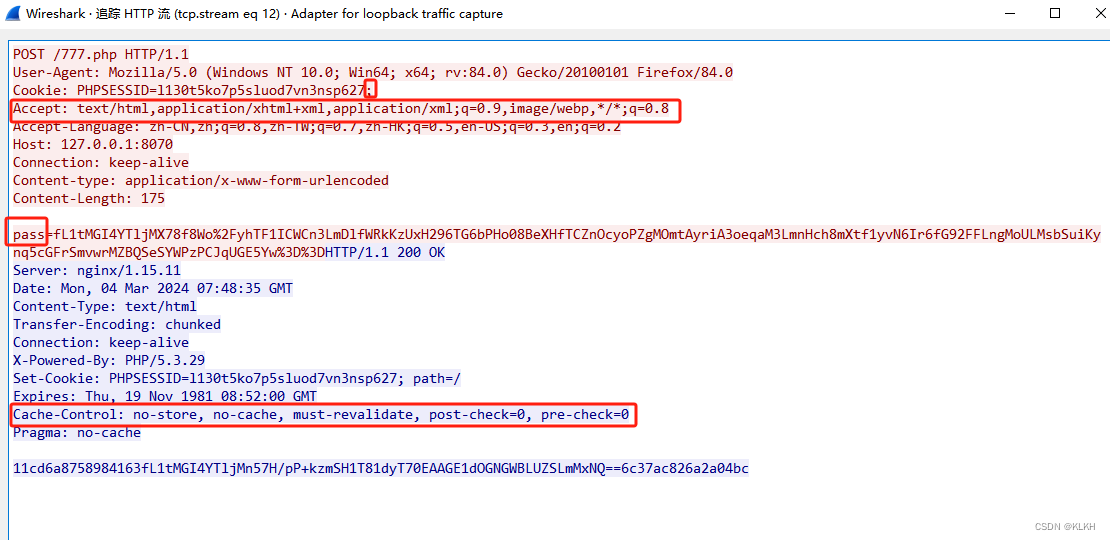Image resolution: width=1110 pixels, height=540 pixels.
Task: Click the X-Powered-By: PHP/5.3.29 line
Action: (109, 361)
